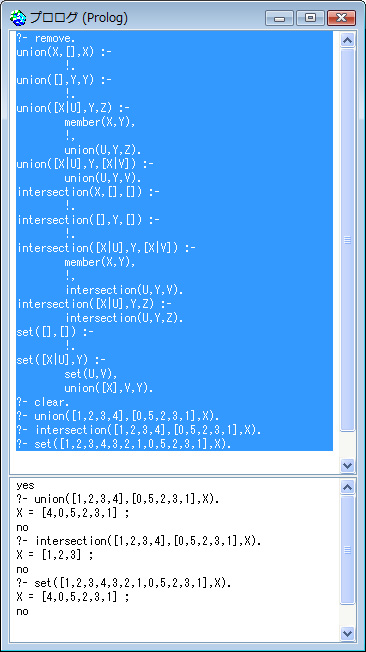Click the lower pane scroll down arrow
This screenshot has width=366, height=652.
point(347,633)
